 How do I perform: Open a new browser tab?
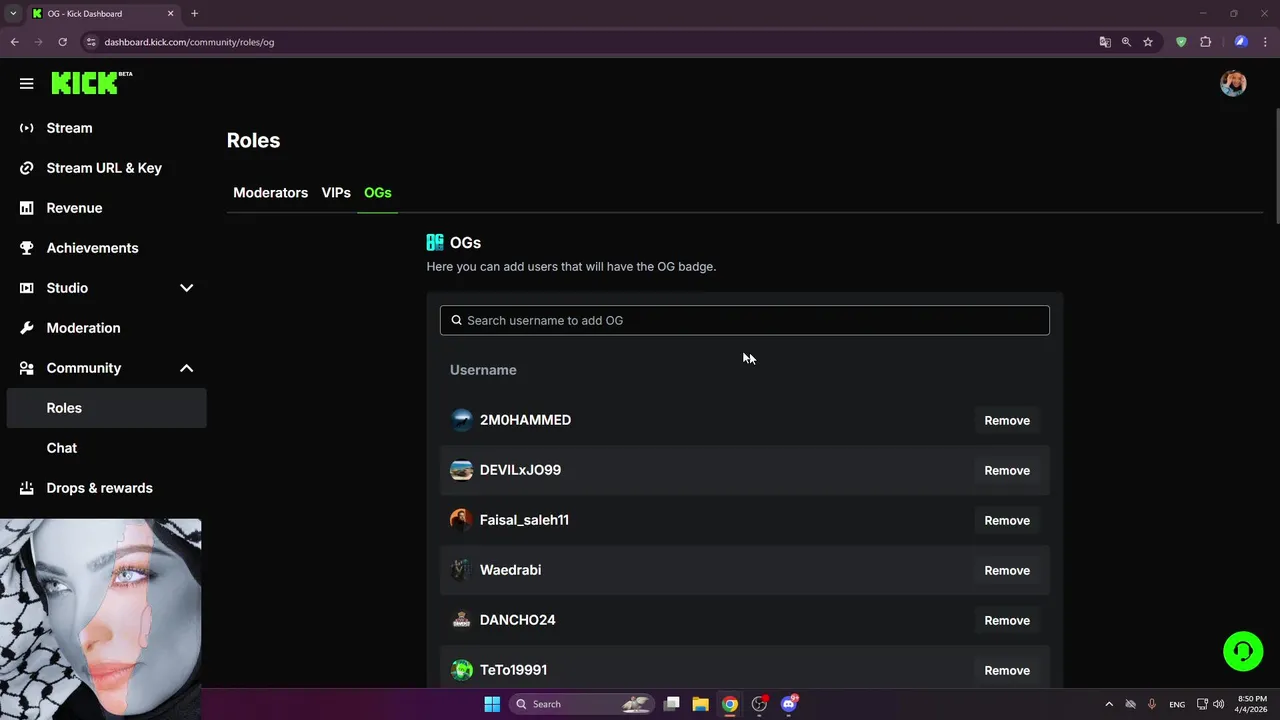[194, 13]
